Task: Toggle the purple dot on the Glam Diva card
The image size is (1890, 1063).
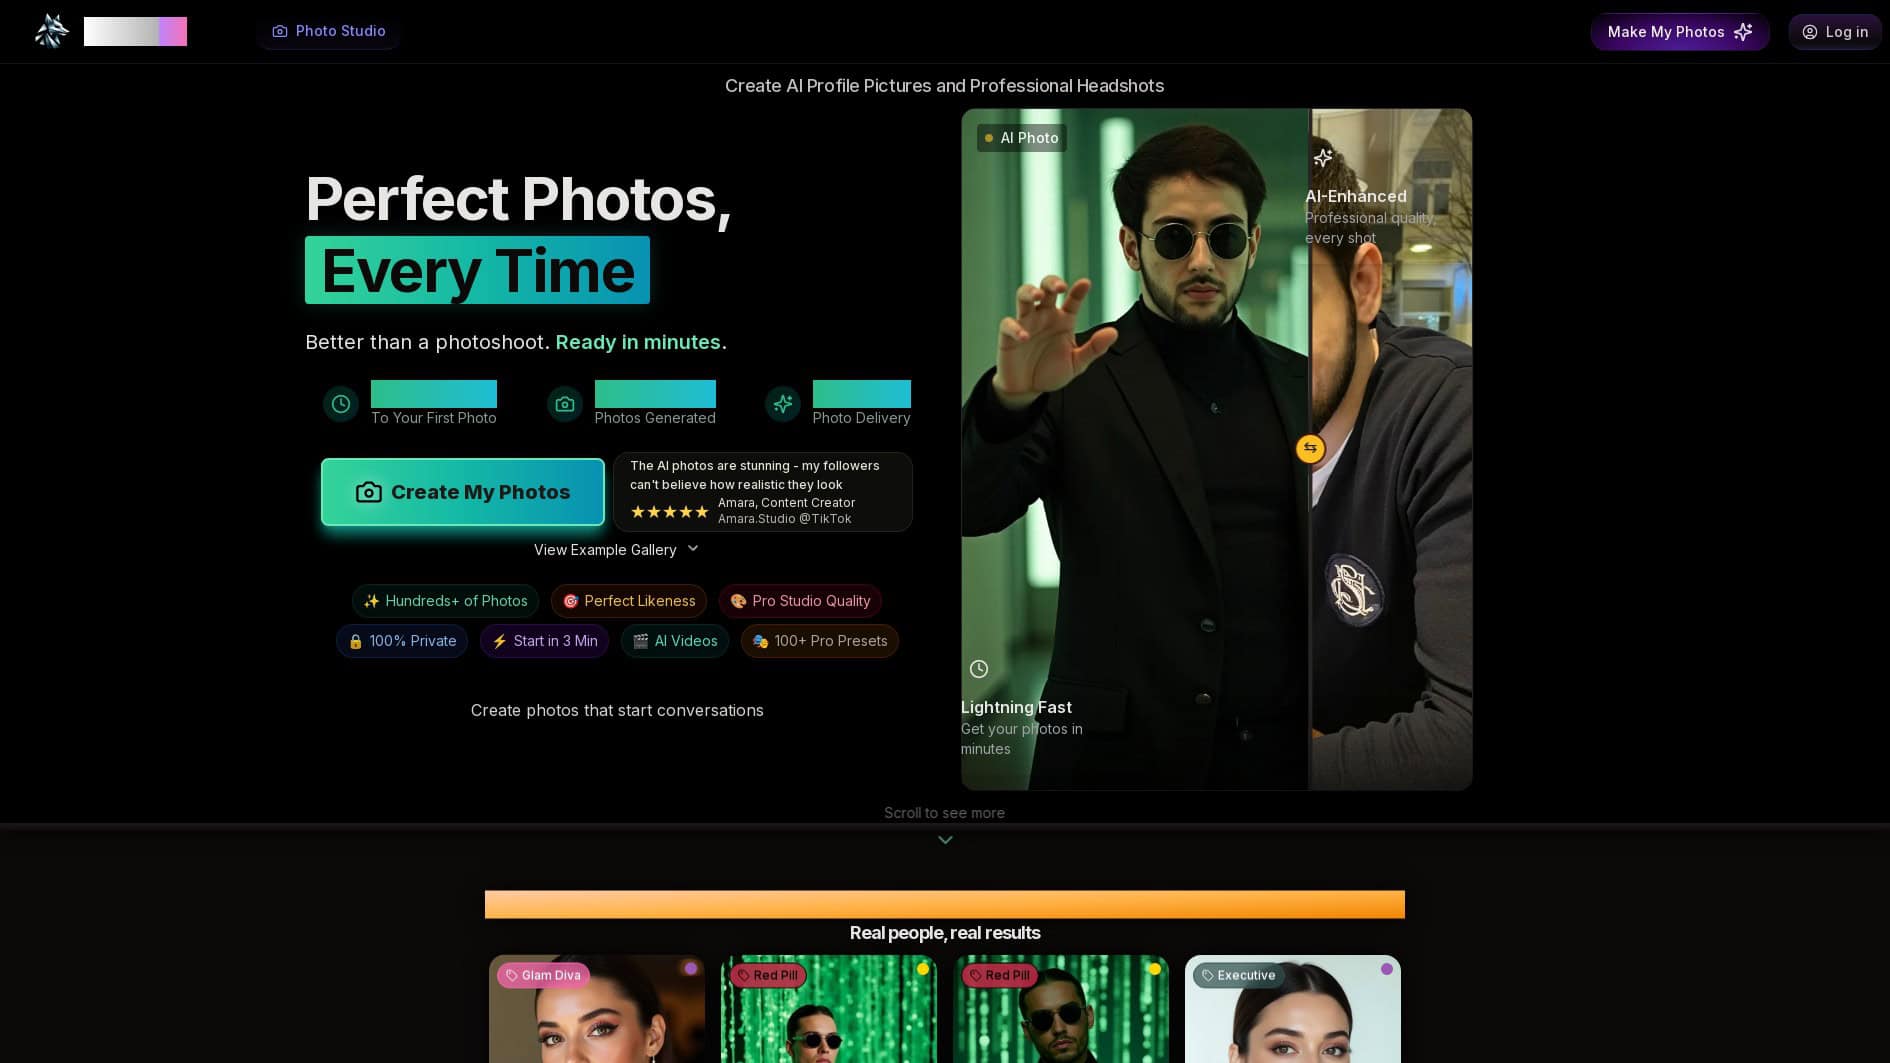Action: pyautogui.click(x=692, y=968)
